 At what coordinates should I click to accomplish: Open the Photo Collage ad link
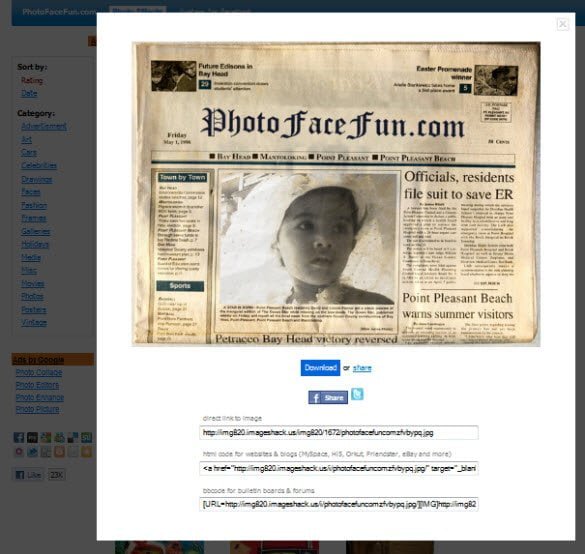[39, 372]
